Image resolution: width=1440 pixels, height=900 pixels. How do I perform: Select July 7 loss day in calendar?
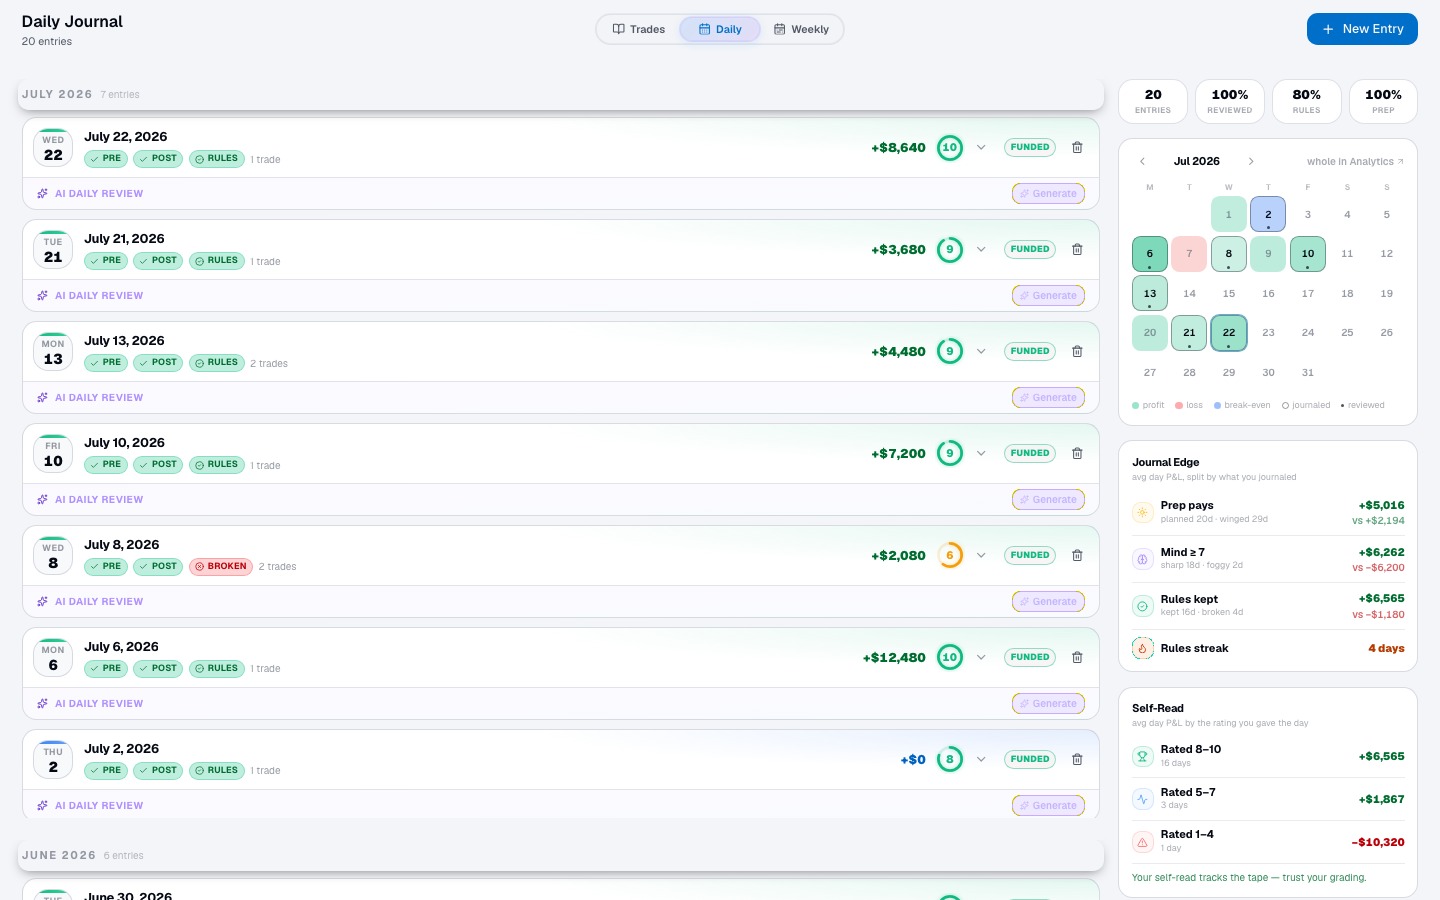coord(1189,254)
